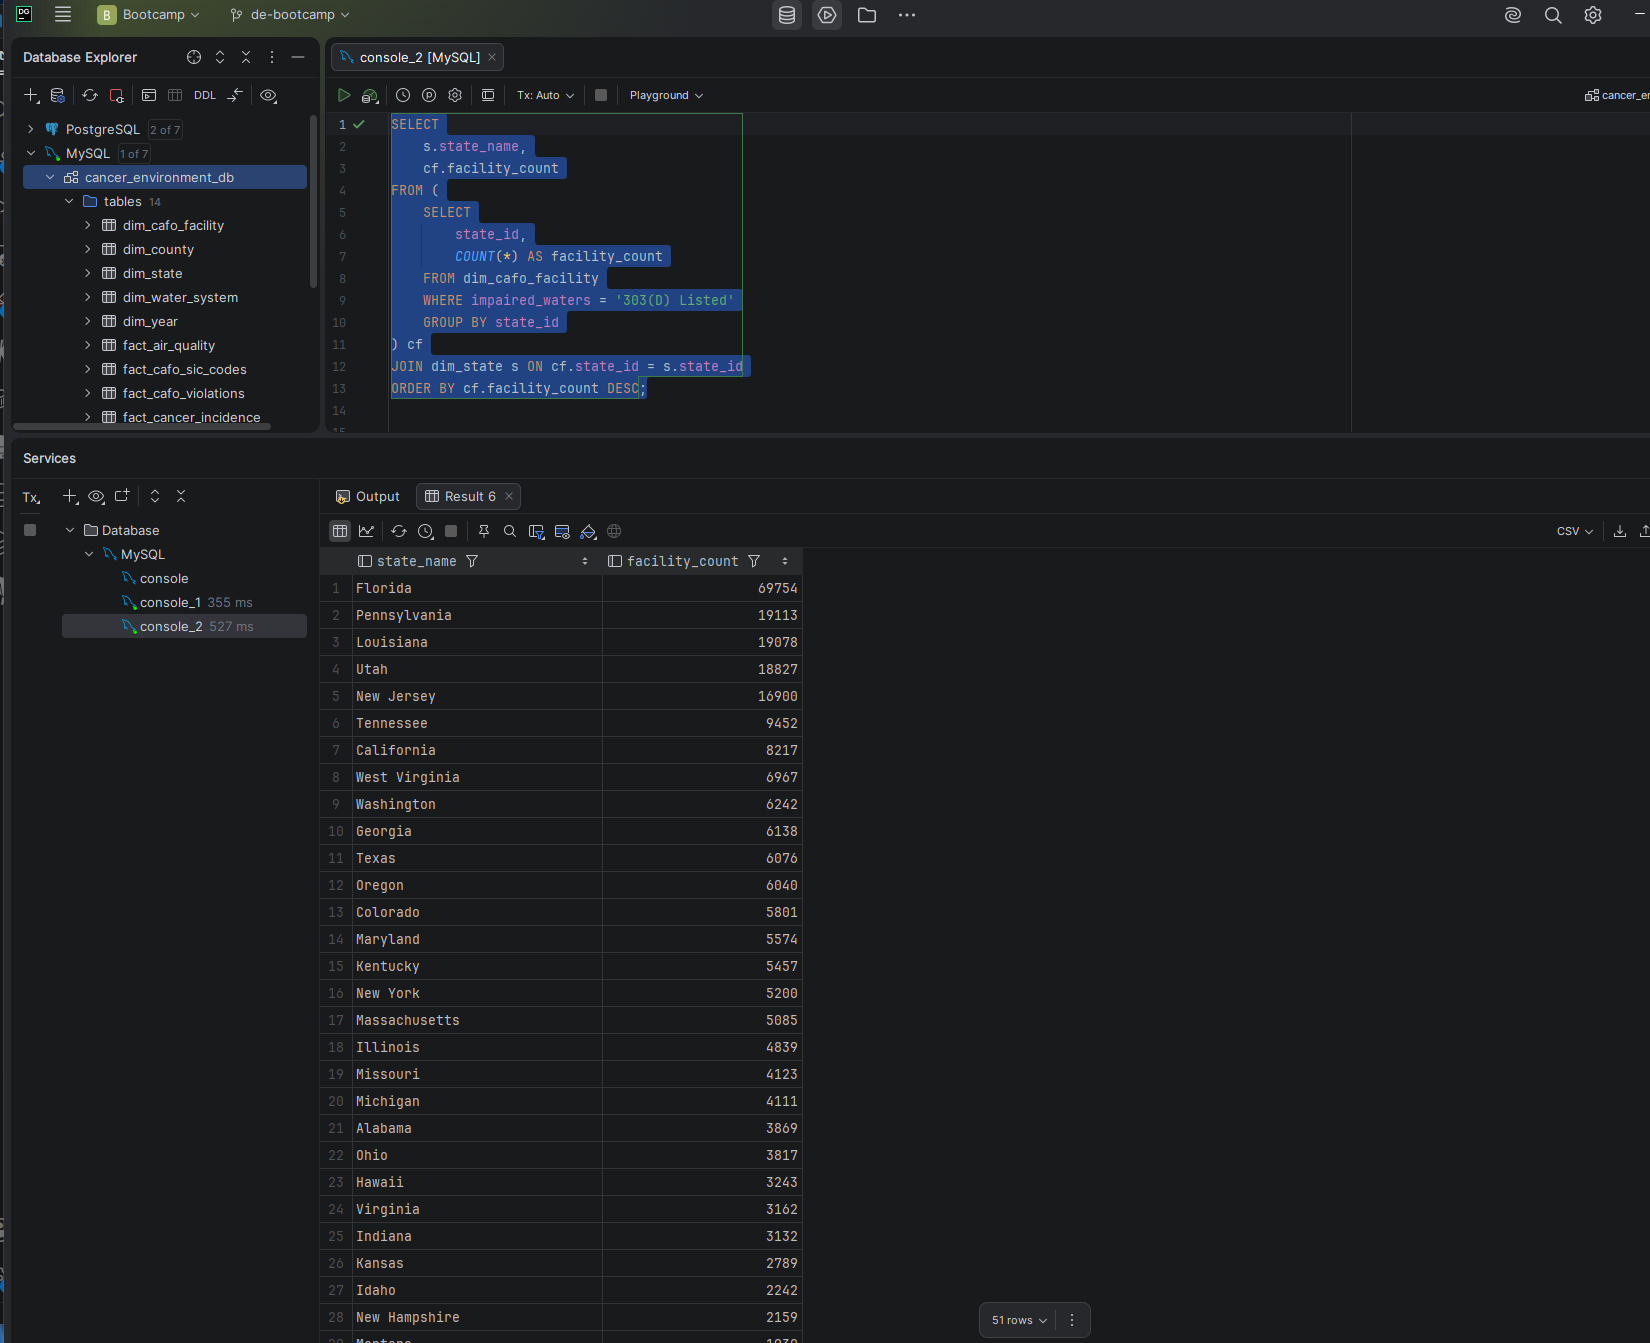Toggle Services view options eye icon
Image resolution: width=1650 pixels, height=1343 pixels.
point(96,497)
